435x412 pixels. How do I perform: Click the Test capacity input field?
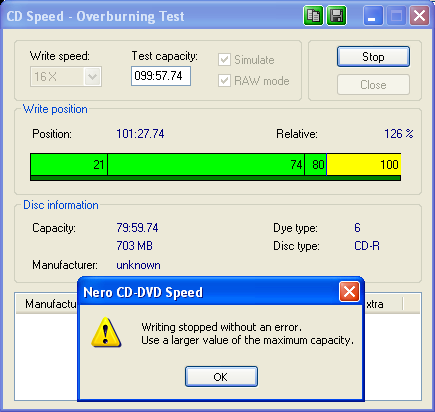pyautogui.click(x=161, y=76)
